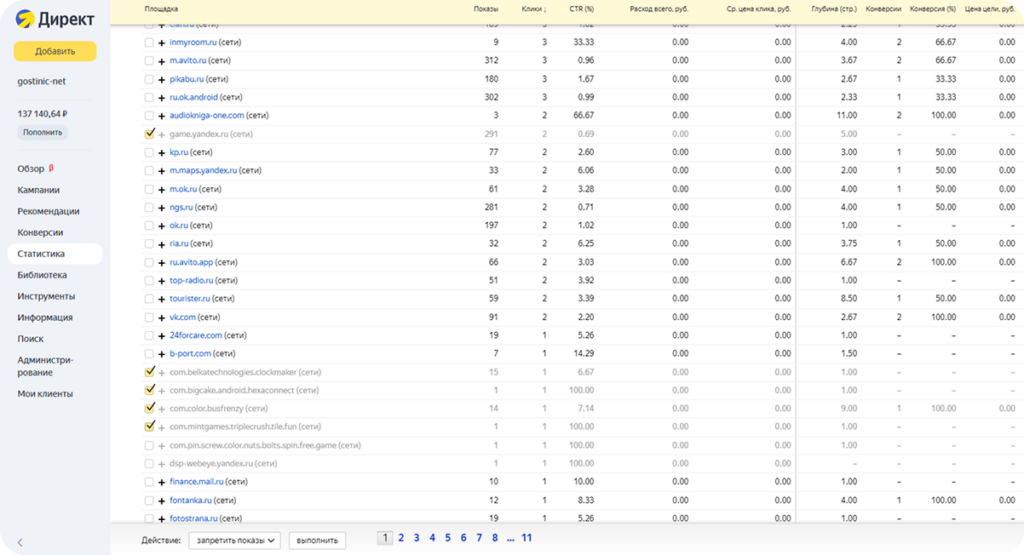Go to results page 2
This screenshot has height=555, width=1024.
401,538
